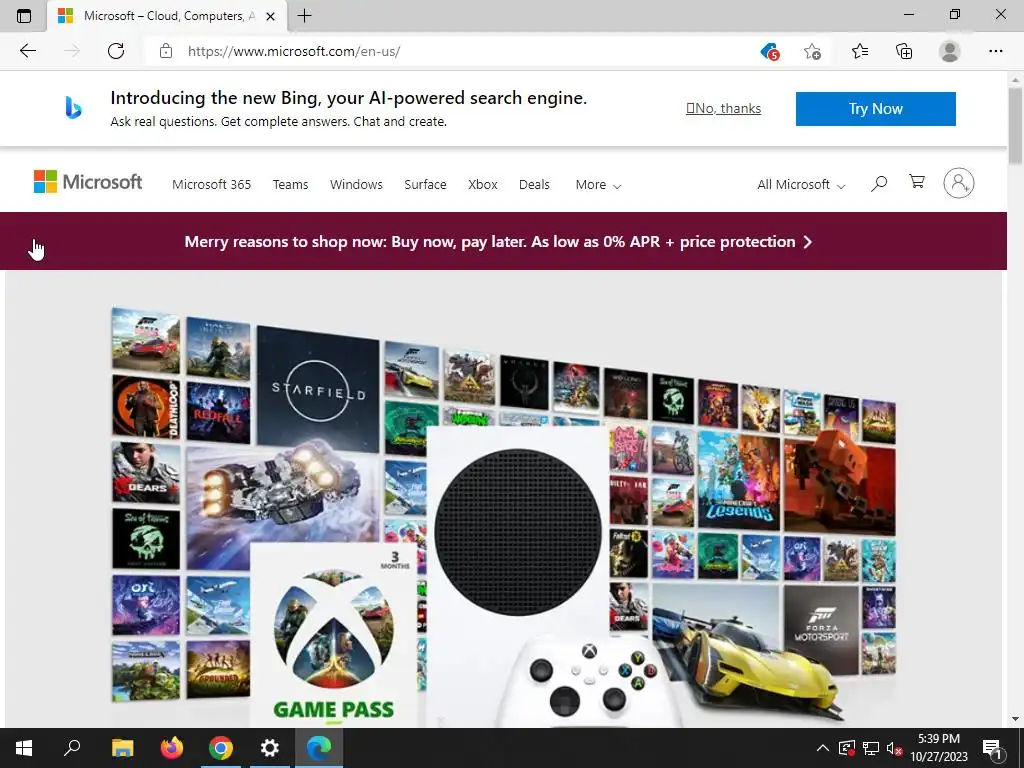Click the Starfield game tile
Screen dimensions: 1024x768
click(x=318, y=387)
